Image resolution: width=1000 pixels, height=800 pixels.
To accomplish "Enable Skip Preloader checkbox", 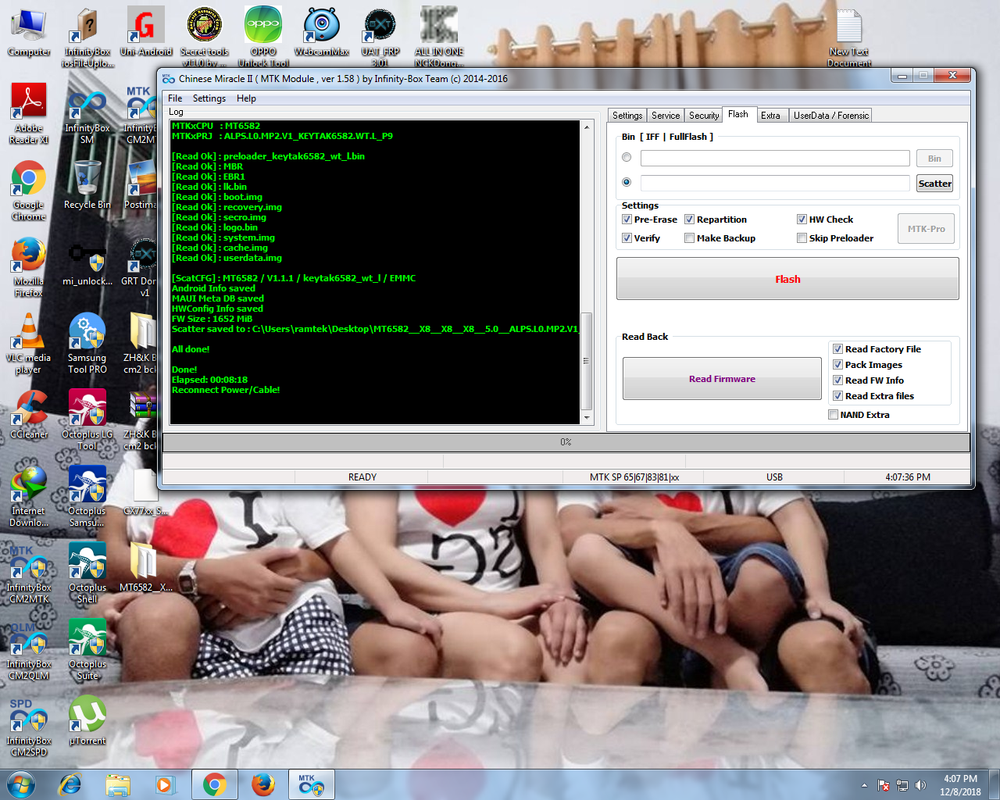I will [x=802, y=238].
